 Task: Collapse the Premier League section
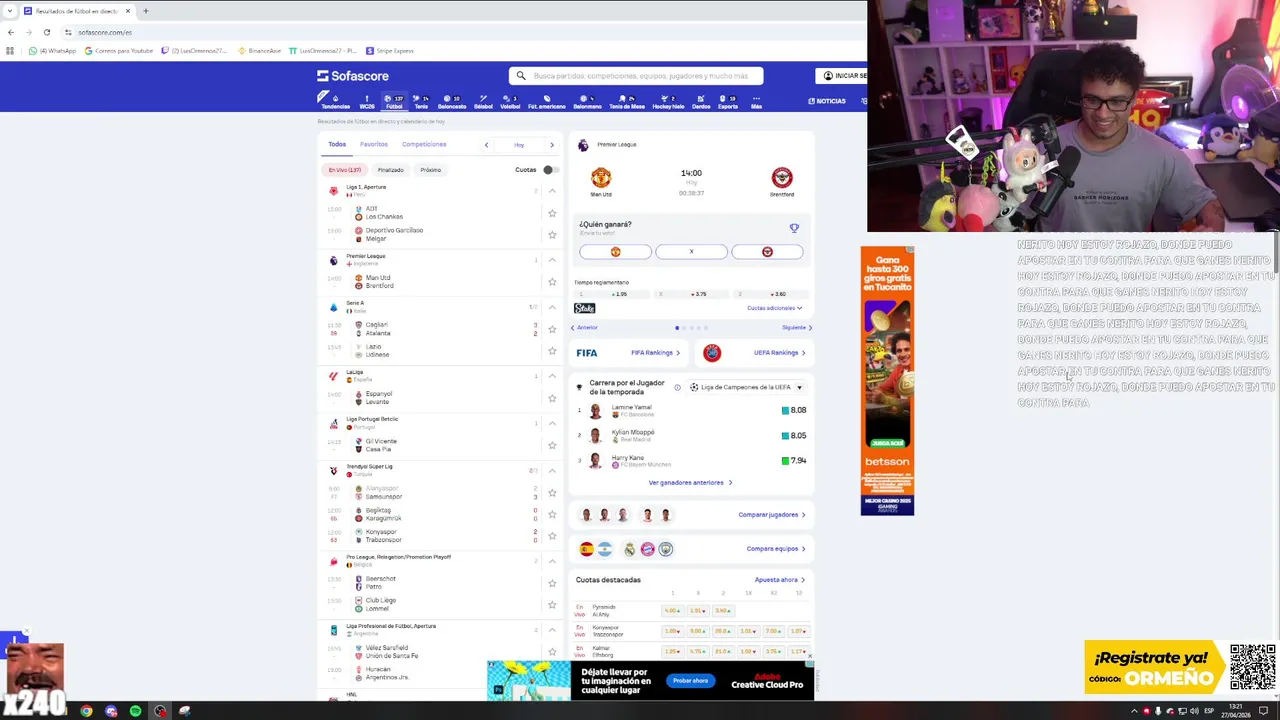552,260
